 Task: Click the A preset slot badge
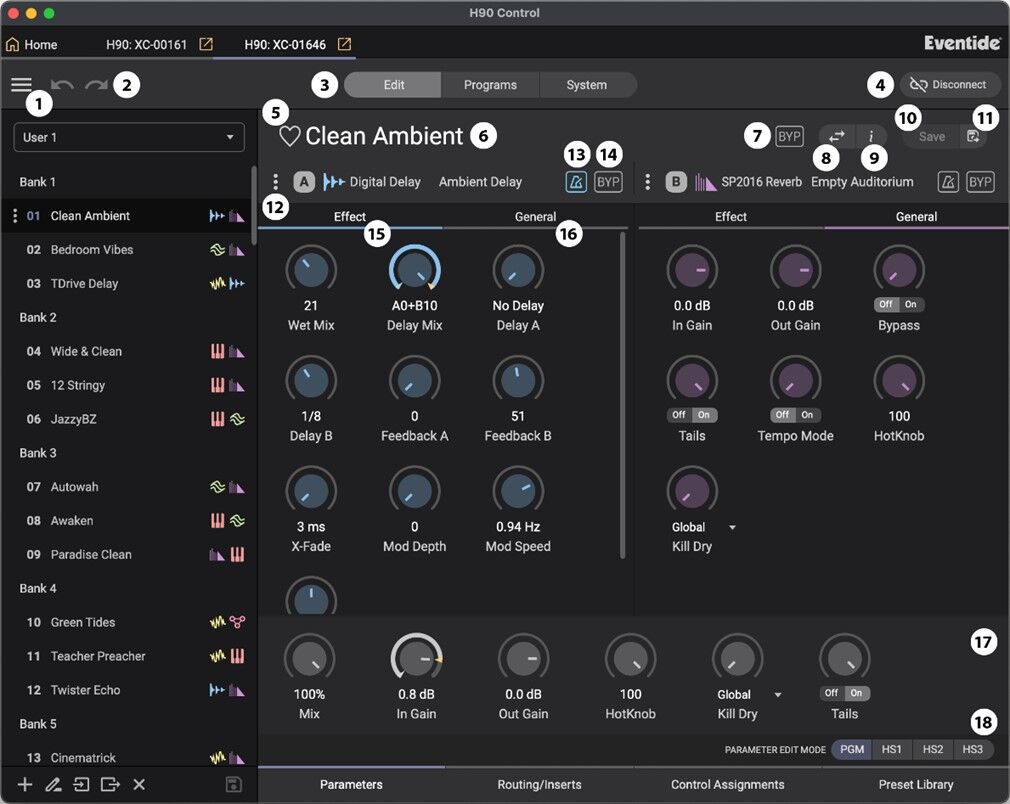tap(304, 182)
